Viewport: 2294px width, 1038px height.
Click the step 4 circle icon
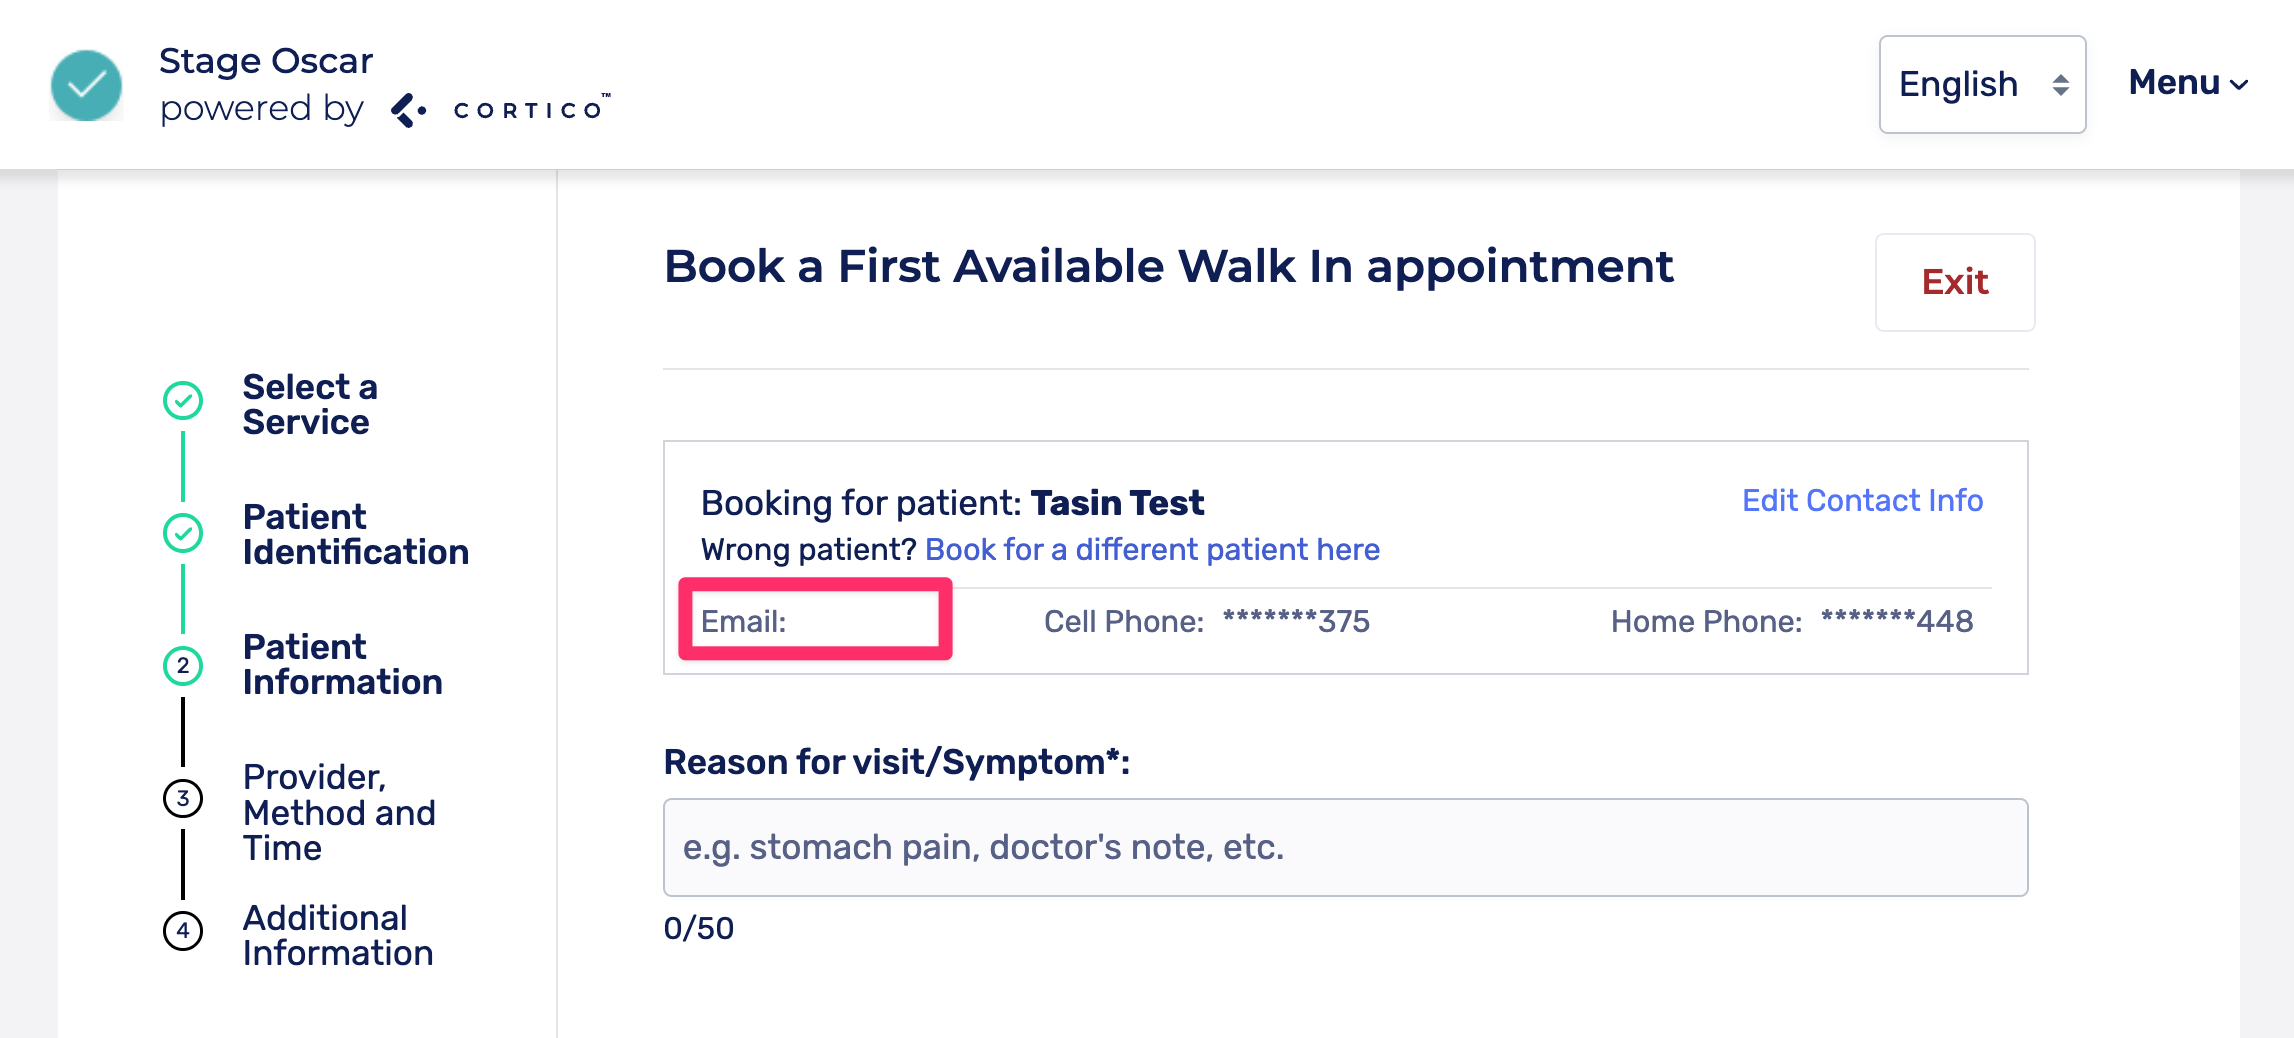tap(183, 931)
